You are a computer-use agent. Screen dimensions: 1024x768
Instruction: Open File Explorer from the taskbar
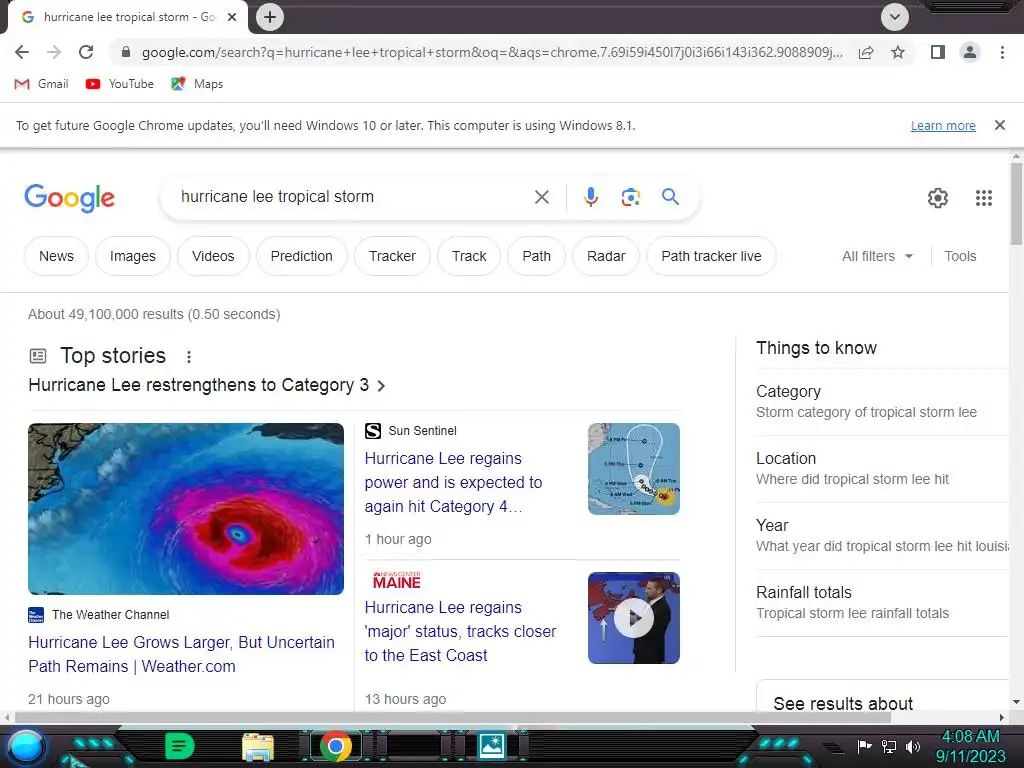tap(258, 747)
